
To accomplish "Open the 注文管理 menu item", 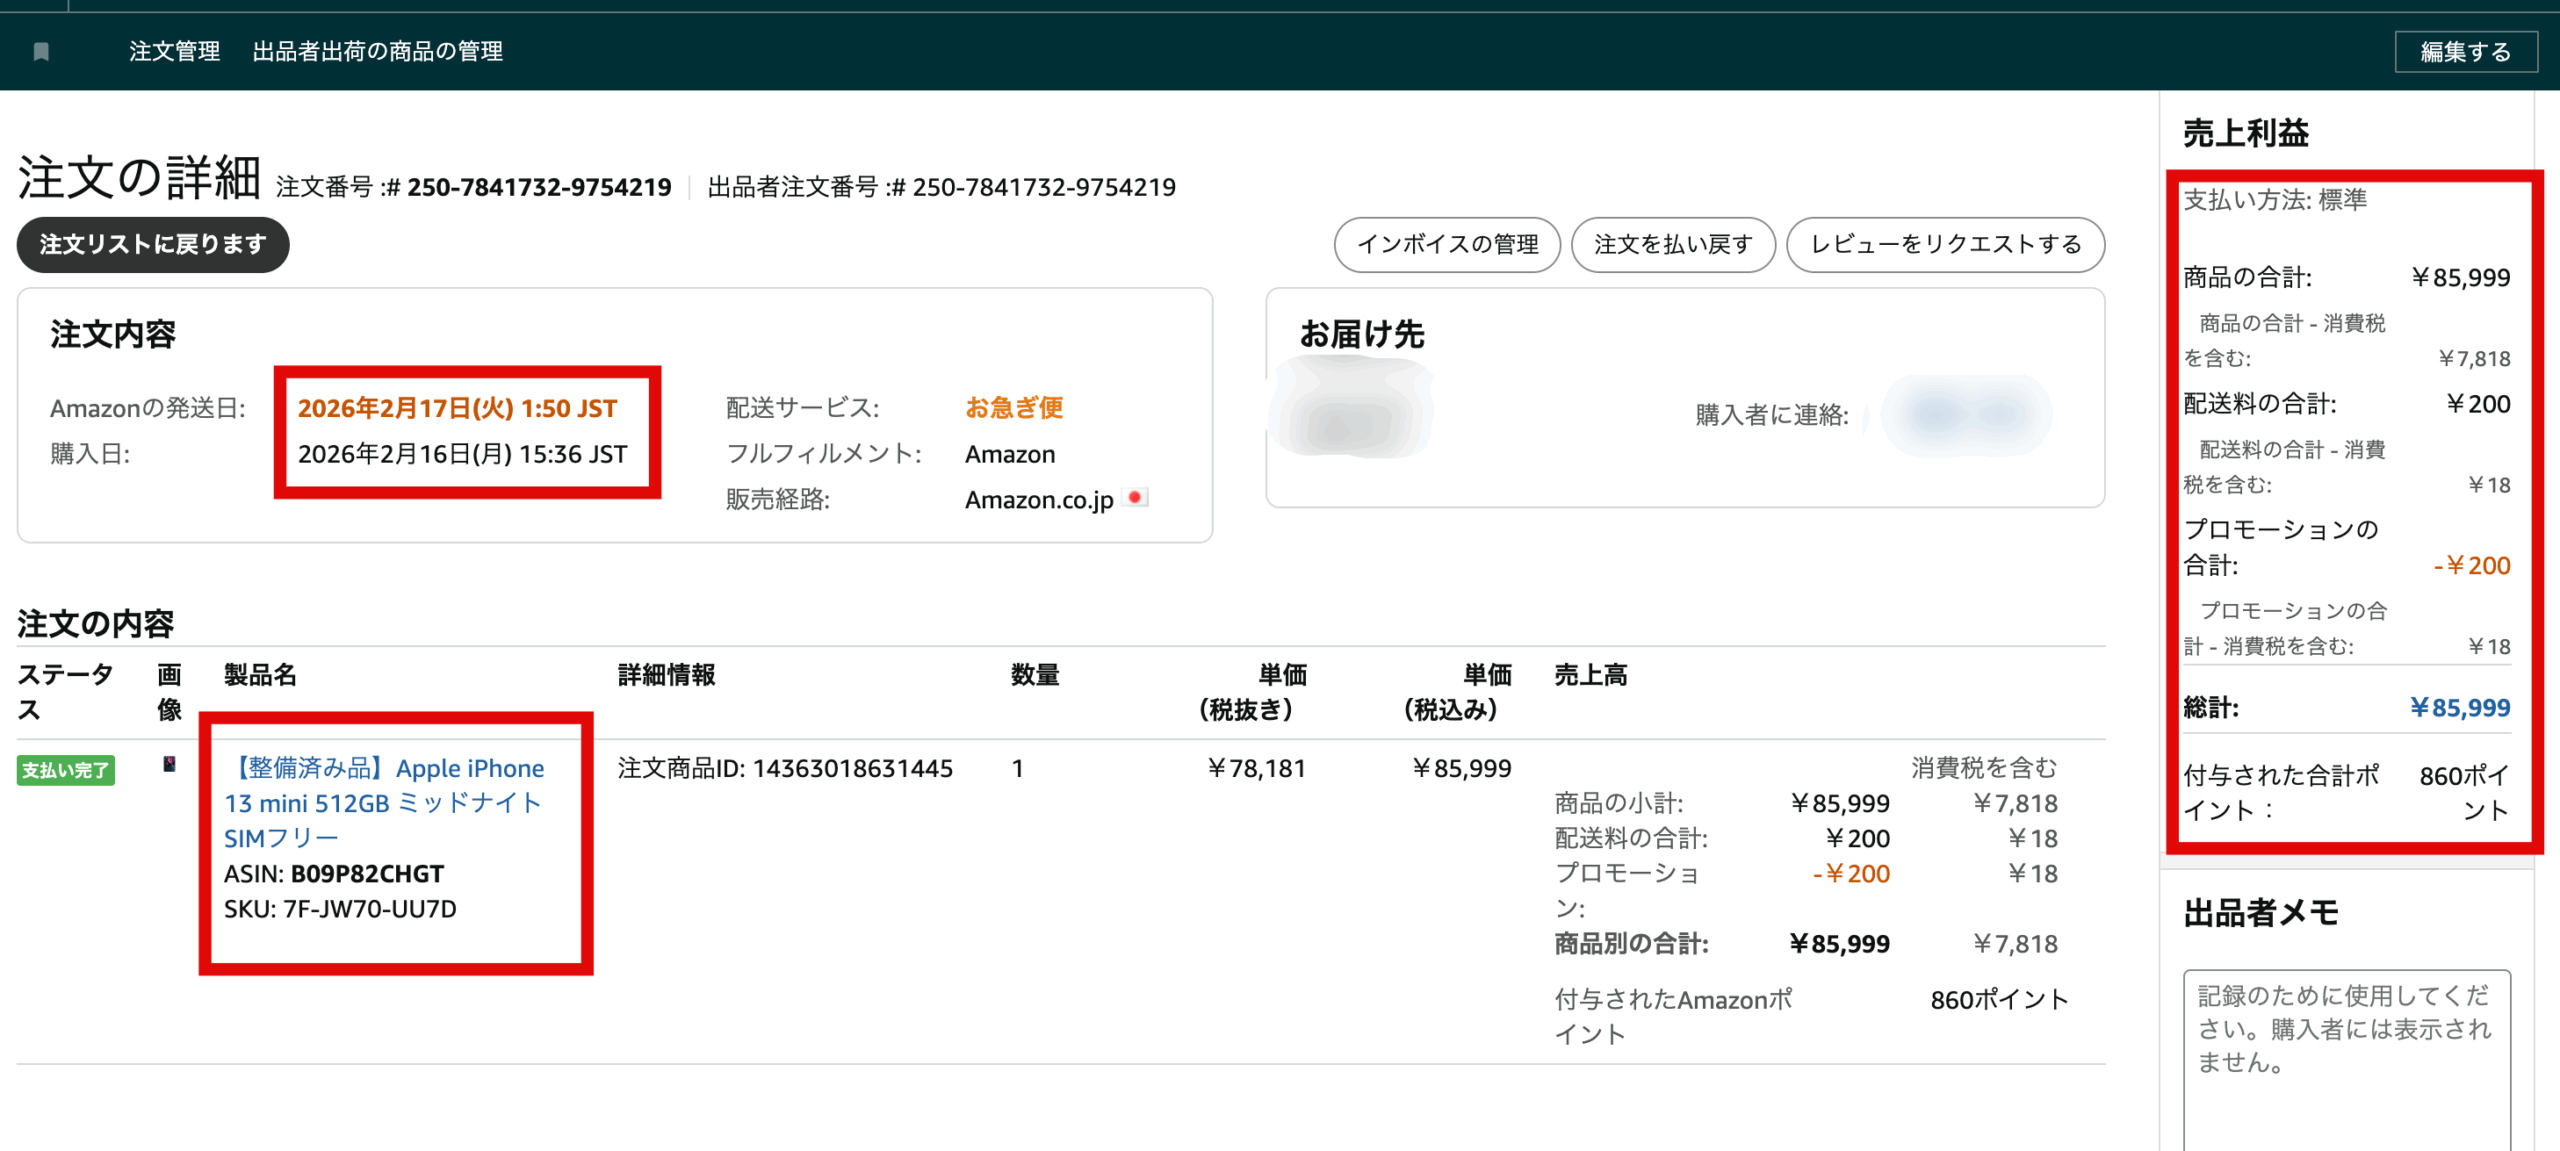I will point(174,51).
